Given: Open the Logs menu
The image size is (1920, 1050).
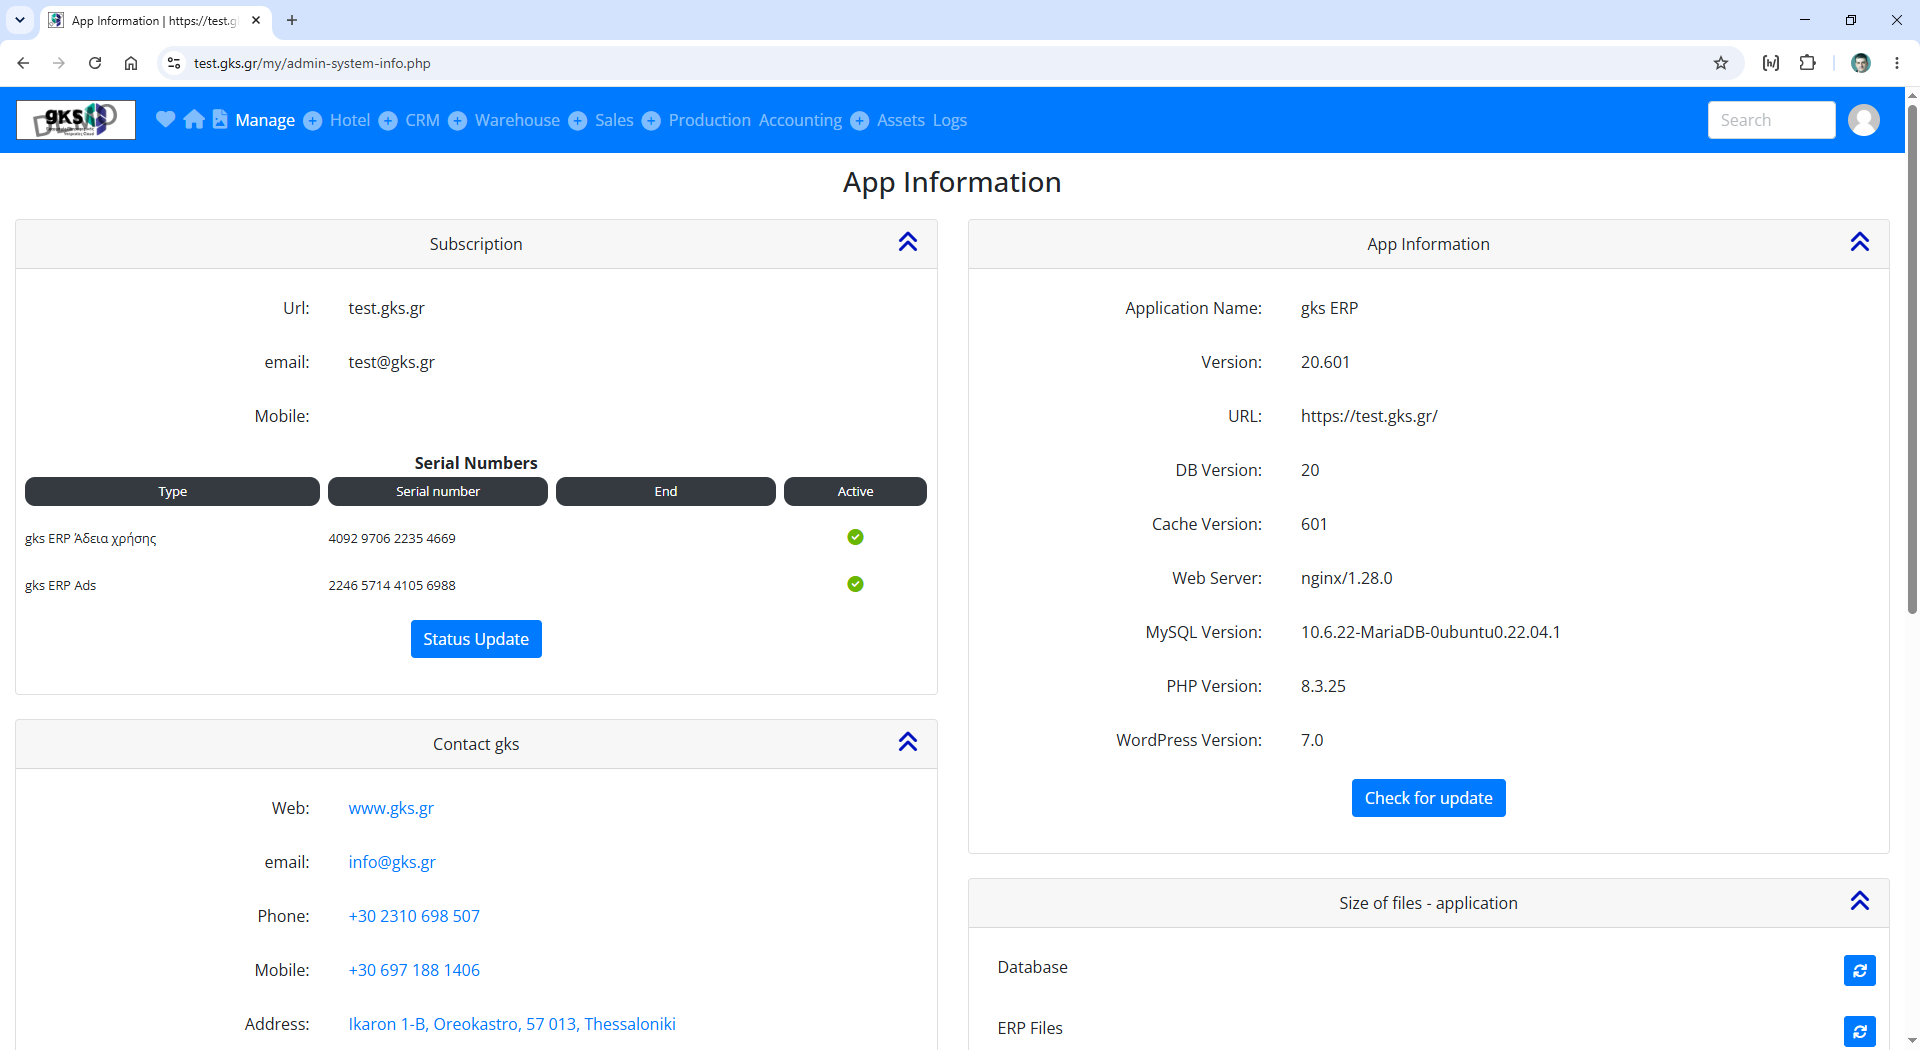Looking at the screenshot, I should click(x=950, y=120).
